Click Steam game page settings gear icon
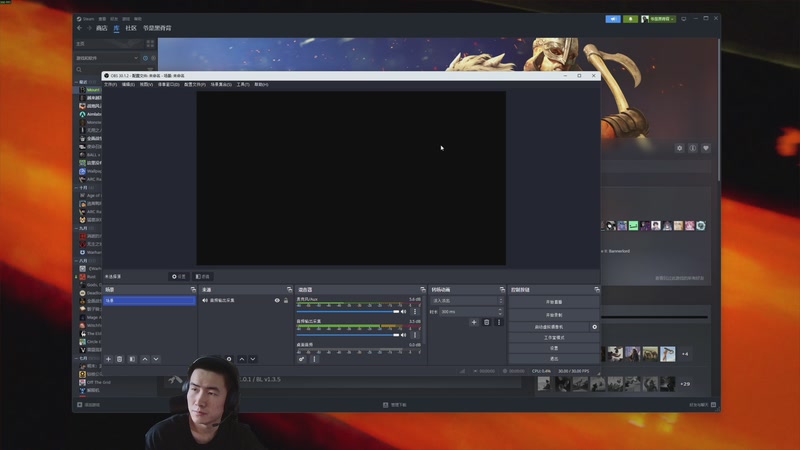The image size is (800, 450). point(680,148)
